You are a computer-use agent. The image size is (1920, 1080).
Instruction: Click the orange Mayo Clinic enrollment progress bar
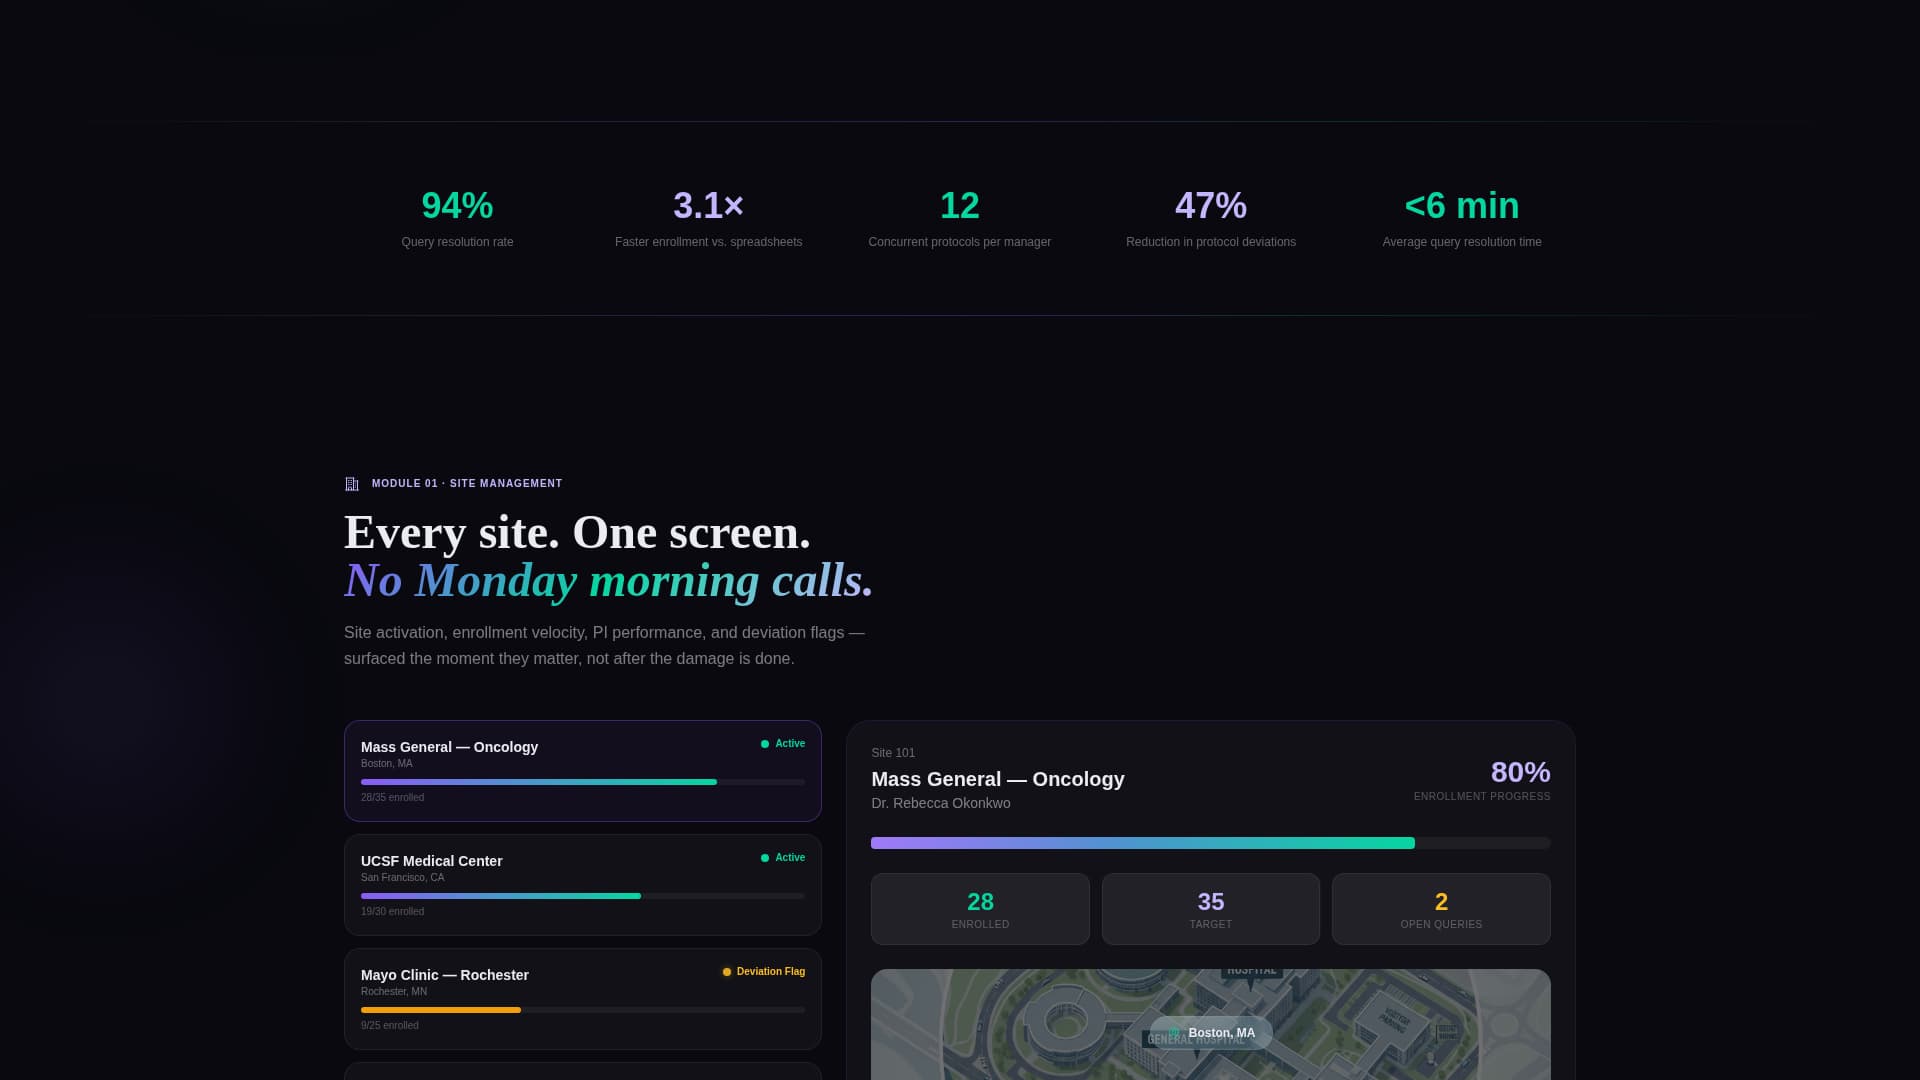583,1010
